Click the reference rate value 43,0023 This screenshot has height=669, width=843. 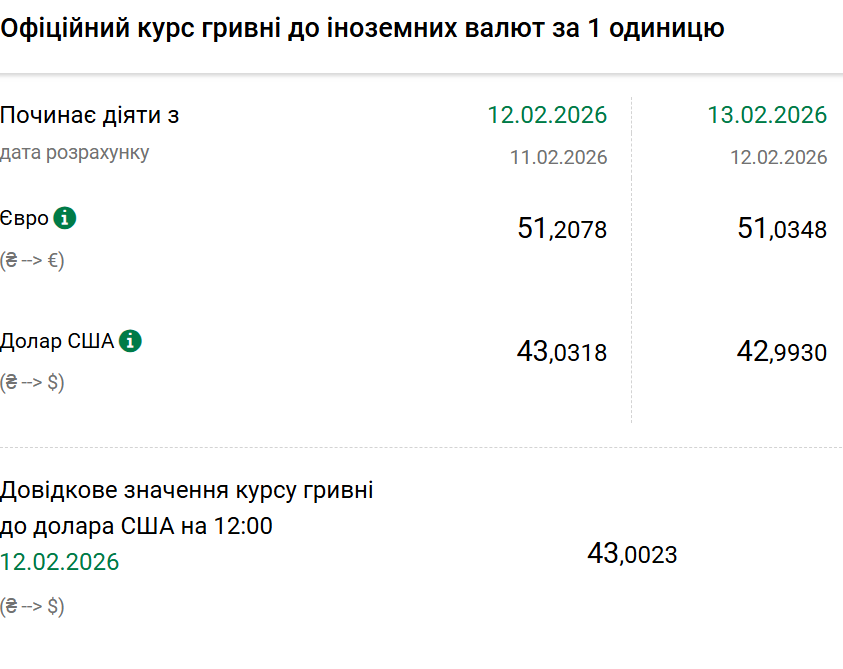coord(632,554)
